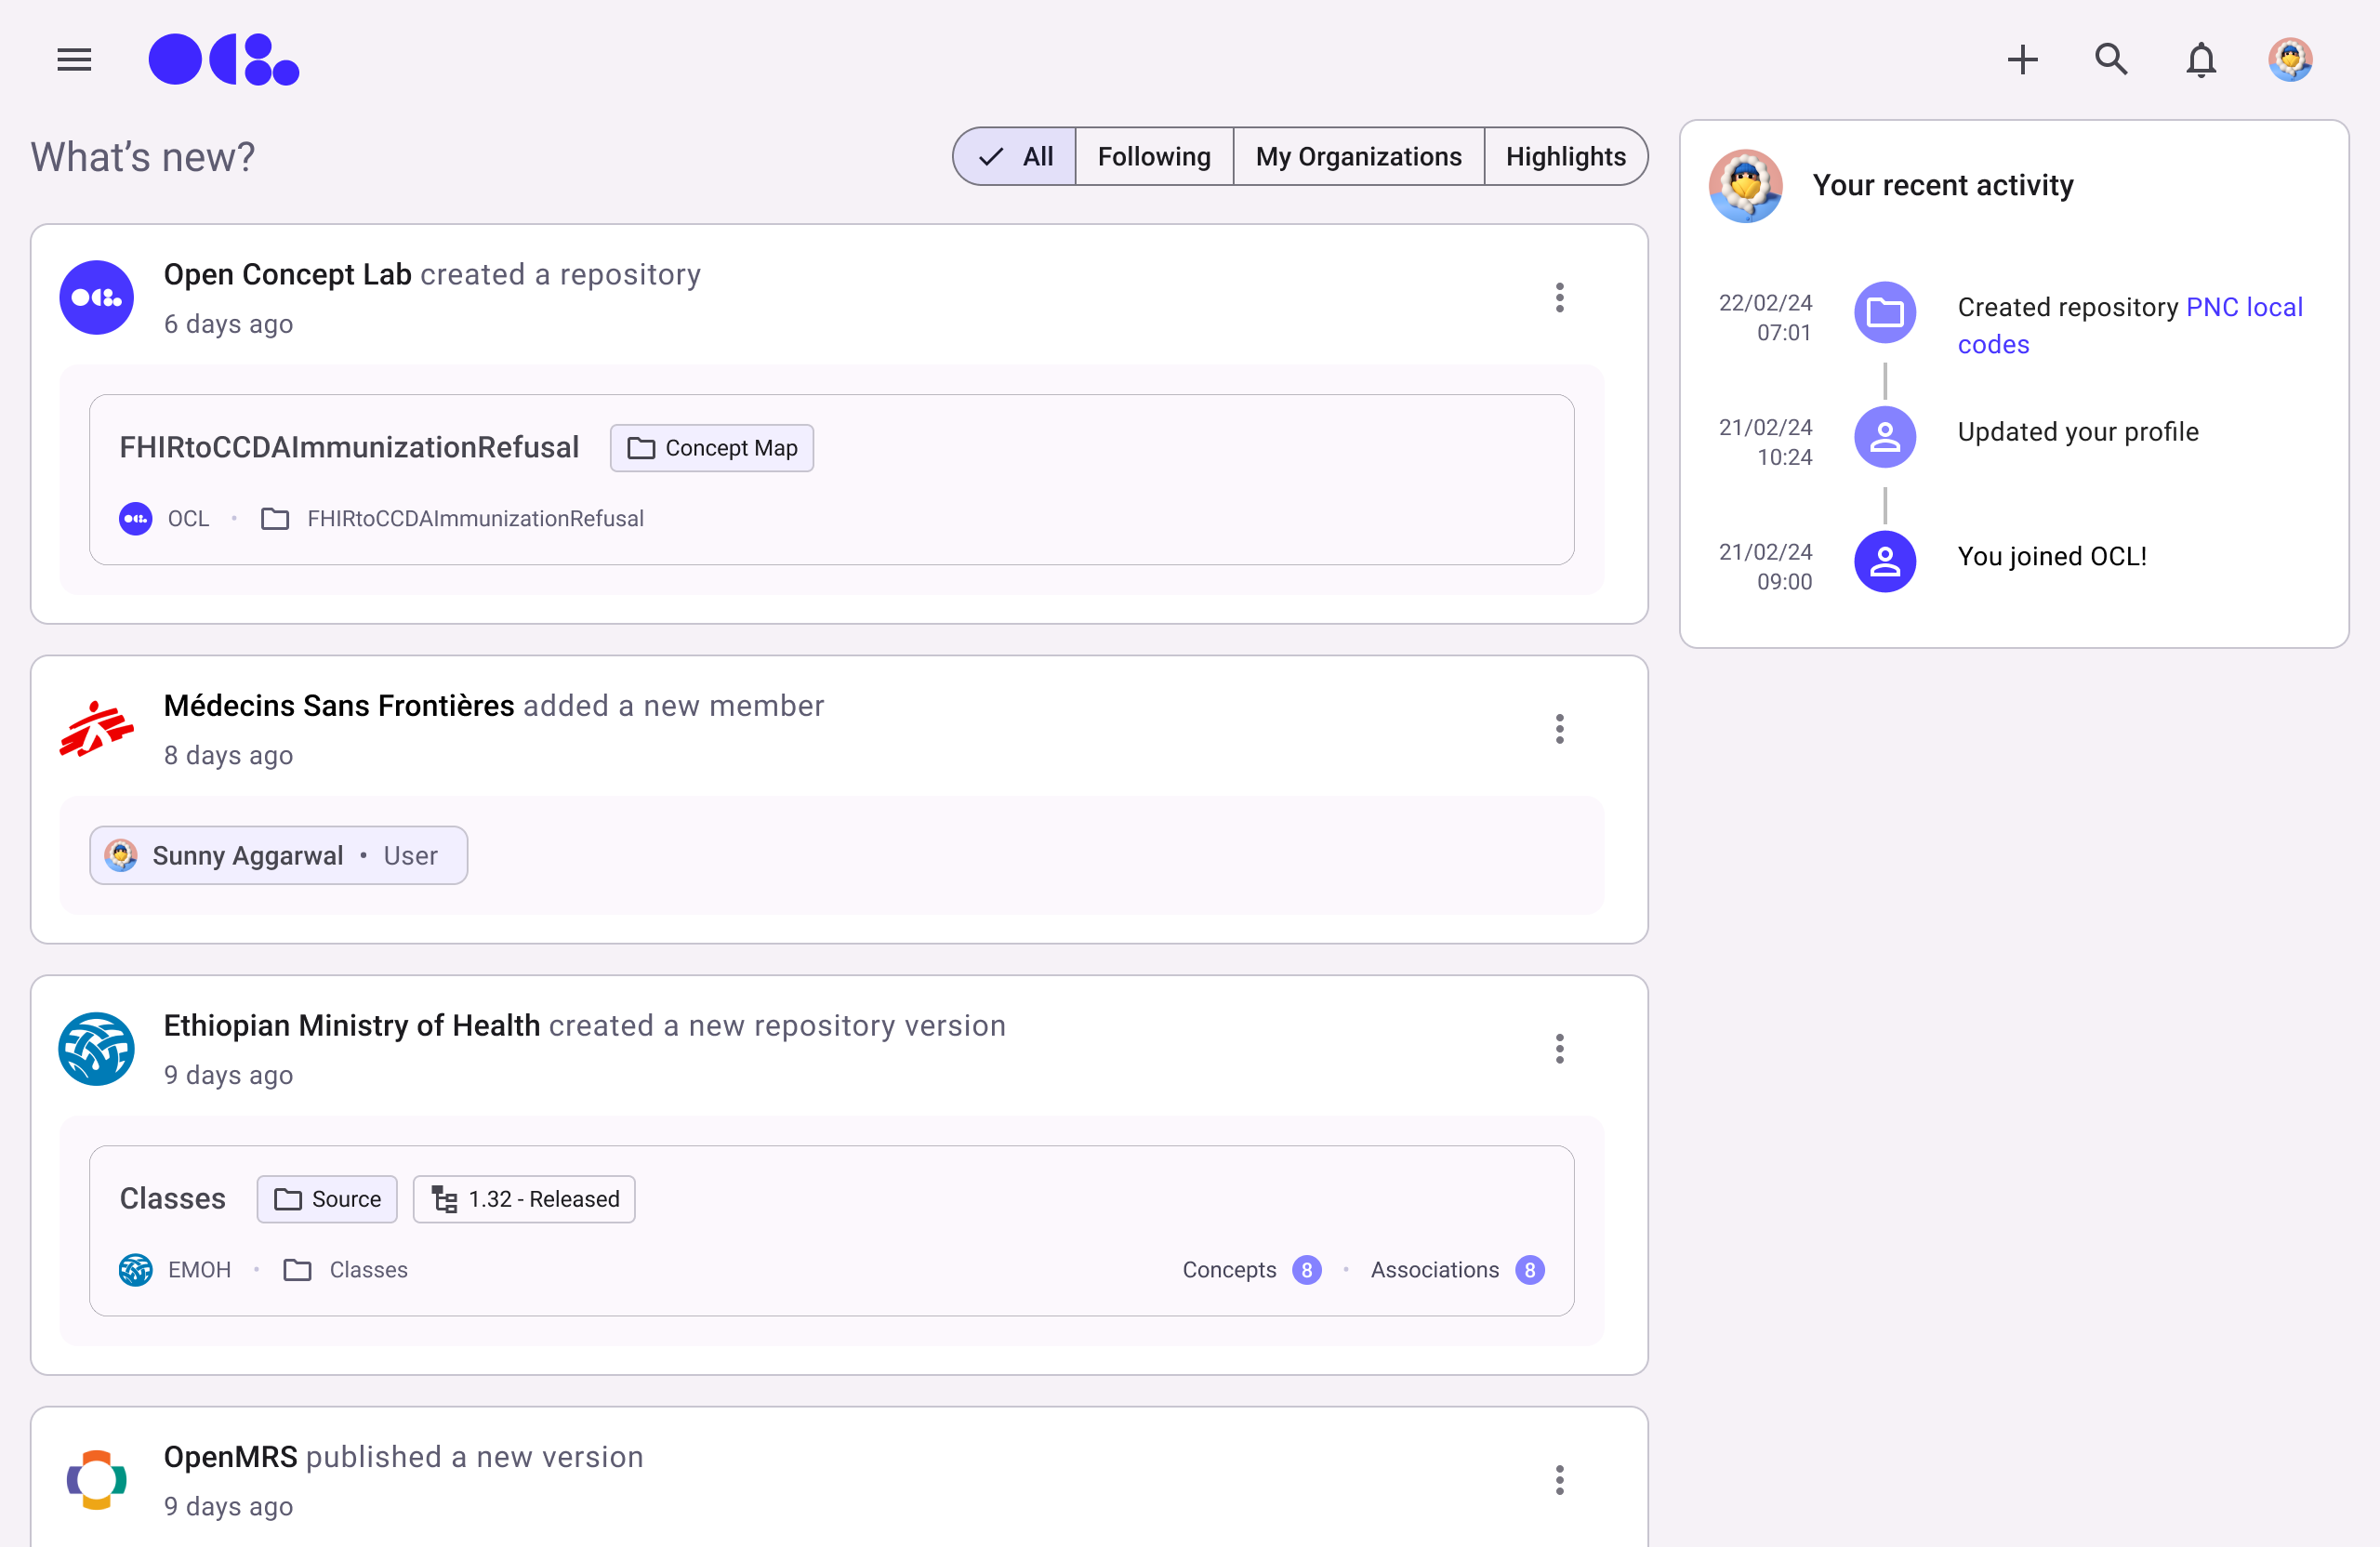
Task: Click the 1.32 - Released version tag
Action: click(x=524, y=1199)
